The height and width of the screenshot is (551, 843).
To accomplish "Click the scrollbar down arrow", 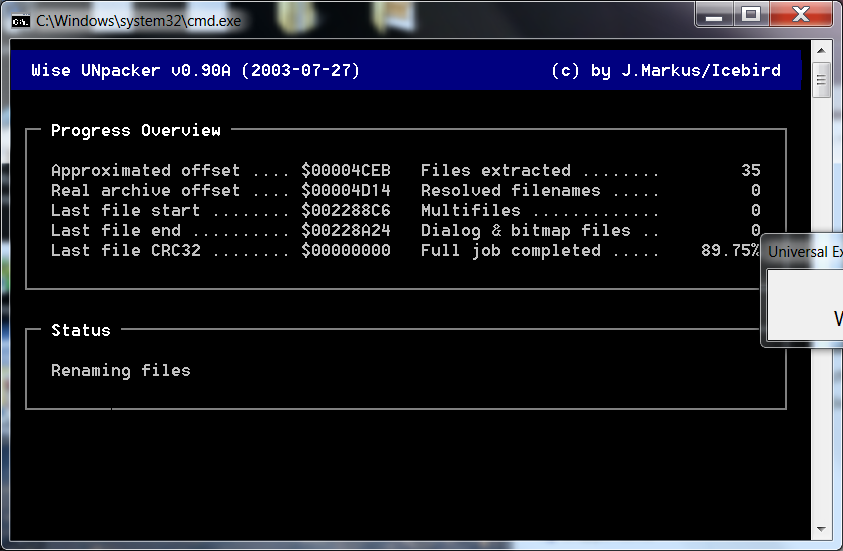I will pos(822,529).
